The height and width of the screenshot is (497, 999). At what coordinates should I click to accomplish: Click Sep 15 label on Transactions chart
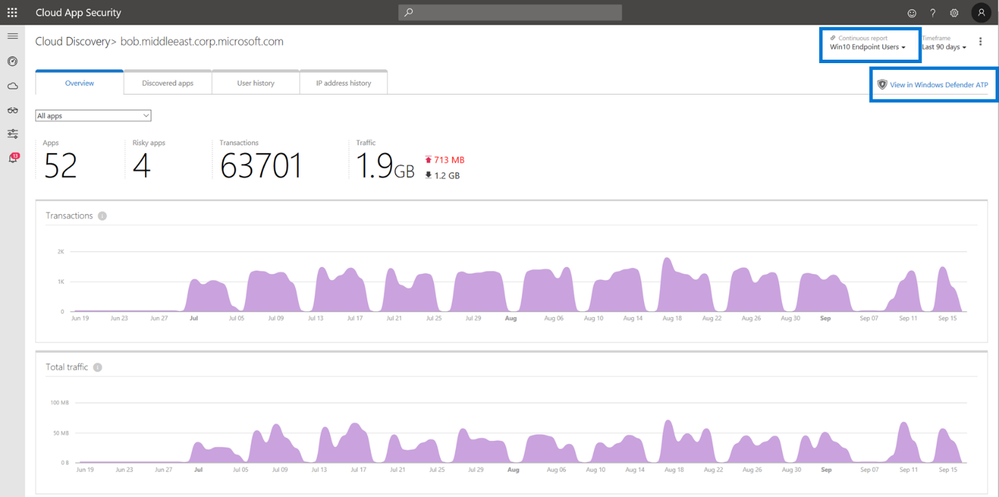[949, 317]
